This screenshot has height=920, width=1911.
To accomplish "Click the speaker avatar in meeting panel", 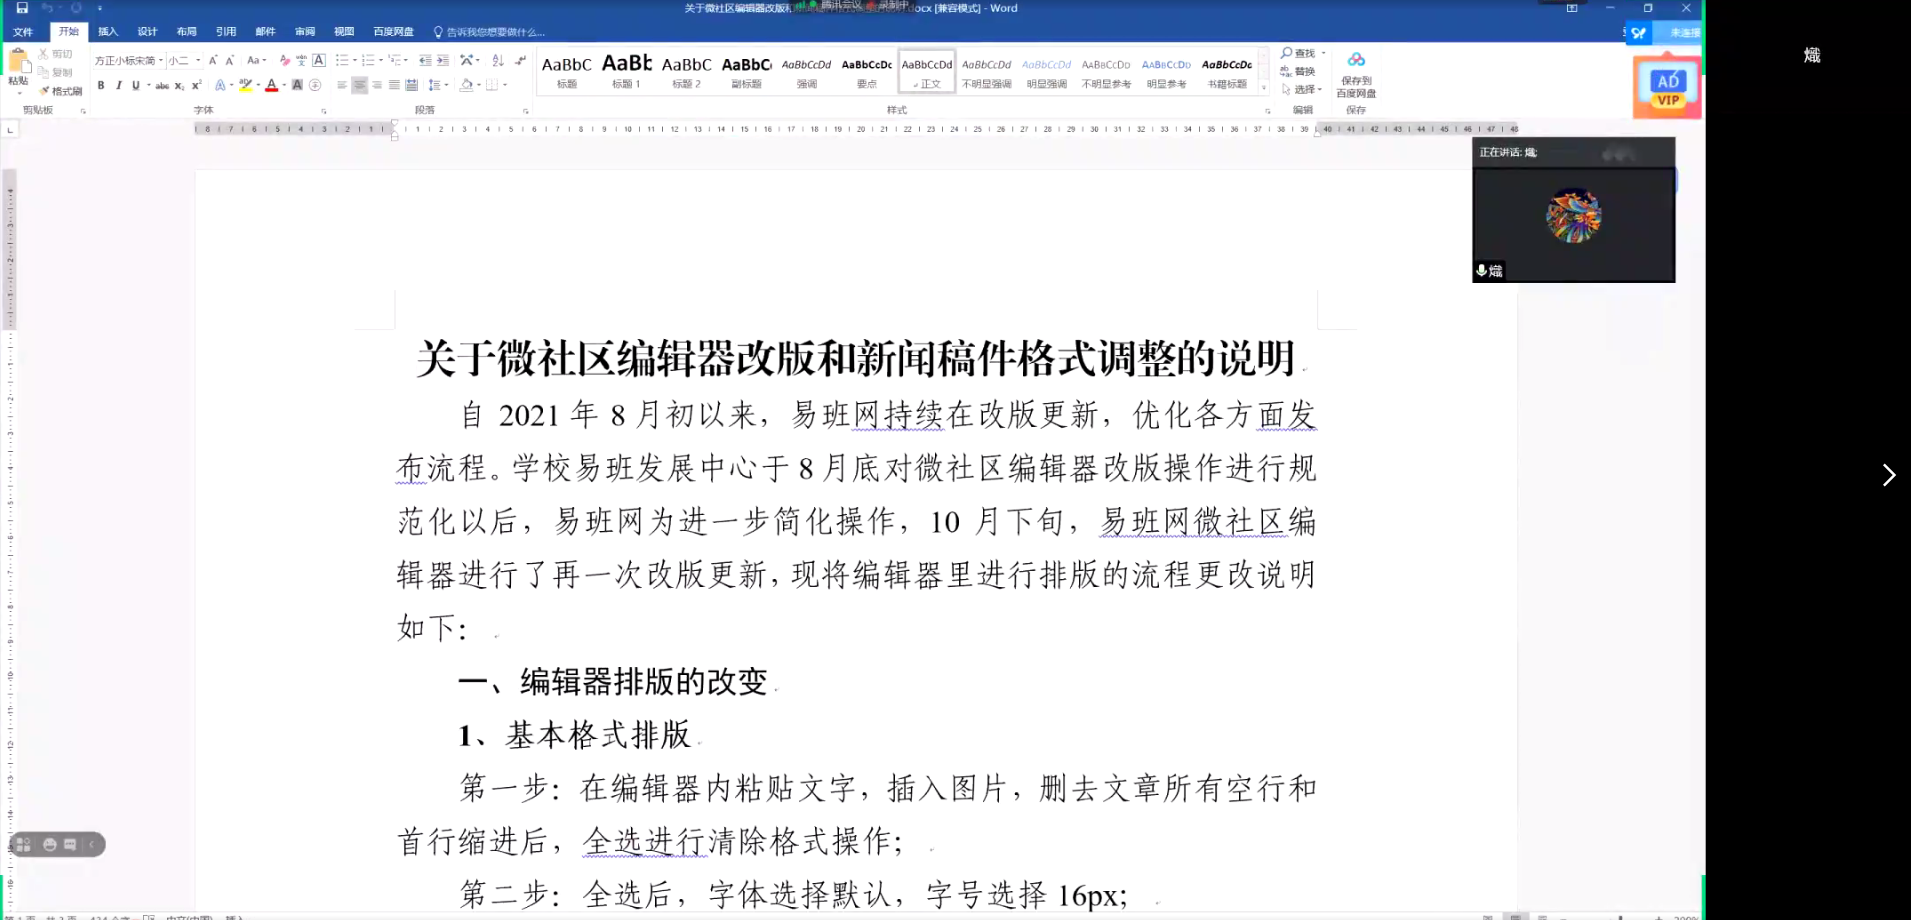I will tap(1573, 215).
